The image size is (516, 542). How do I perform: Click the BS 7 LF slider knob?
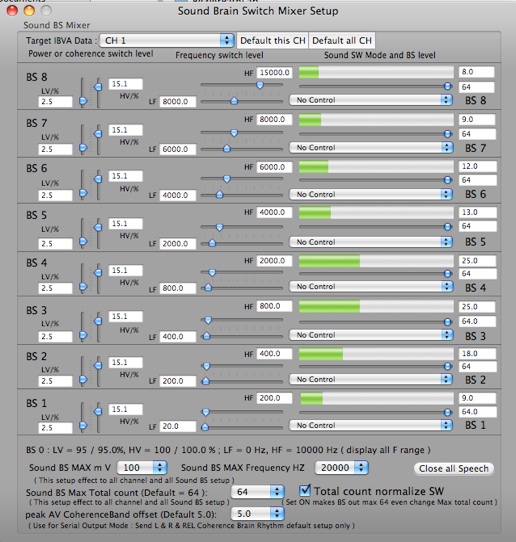click(227, 148)
